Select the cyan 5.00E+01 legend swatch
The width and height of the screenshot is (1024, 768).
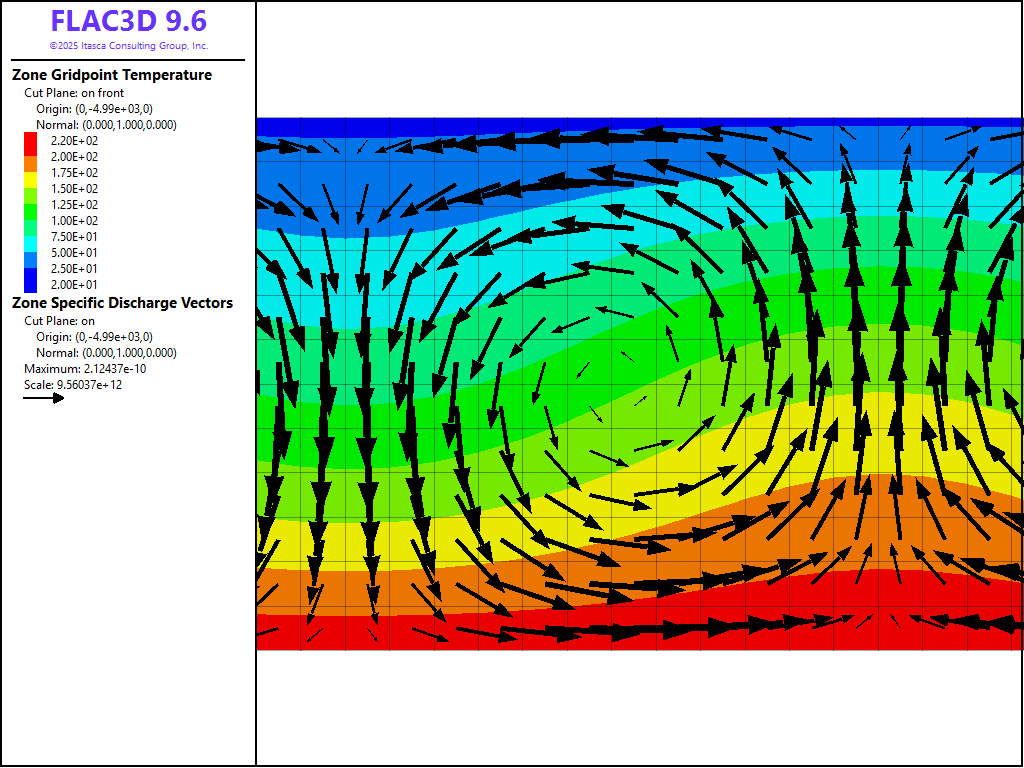tap(30, 253)
